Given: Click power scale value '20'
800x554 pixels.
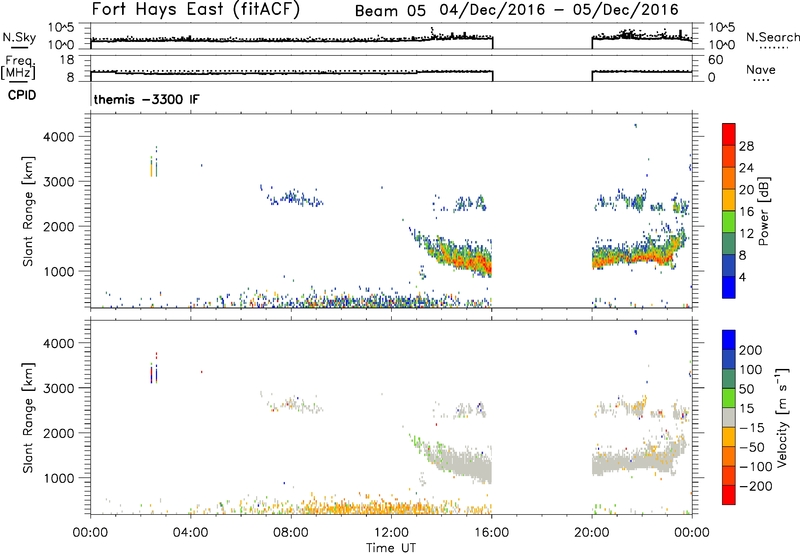Looking at the screenshot, I should 746,190.
